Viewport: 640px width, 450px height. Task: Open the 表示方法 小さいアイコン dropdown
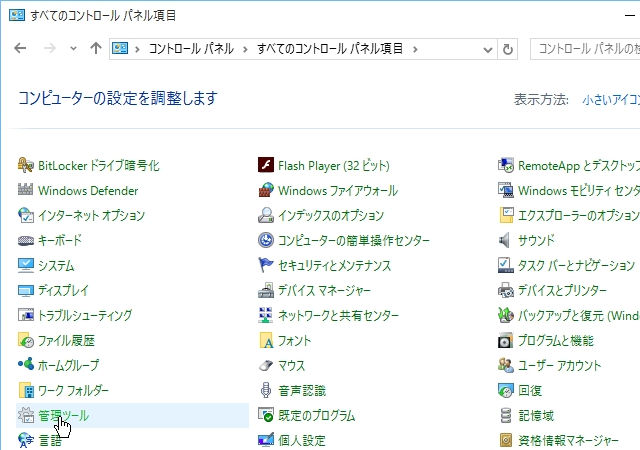611,100
